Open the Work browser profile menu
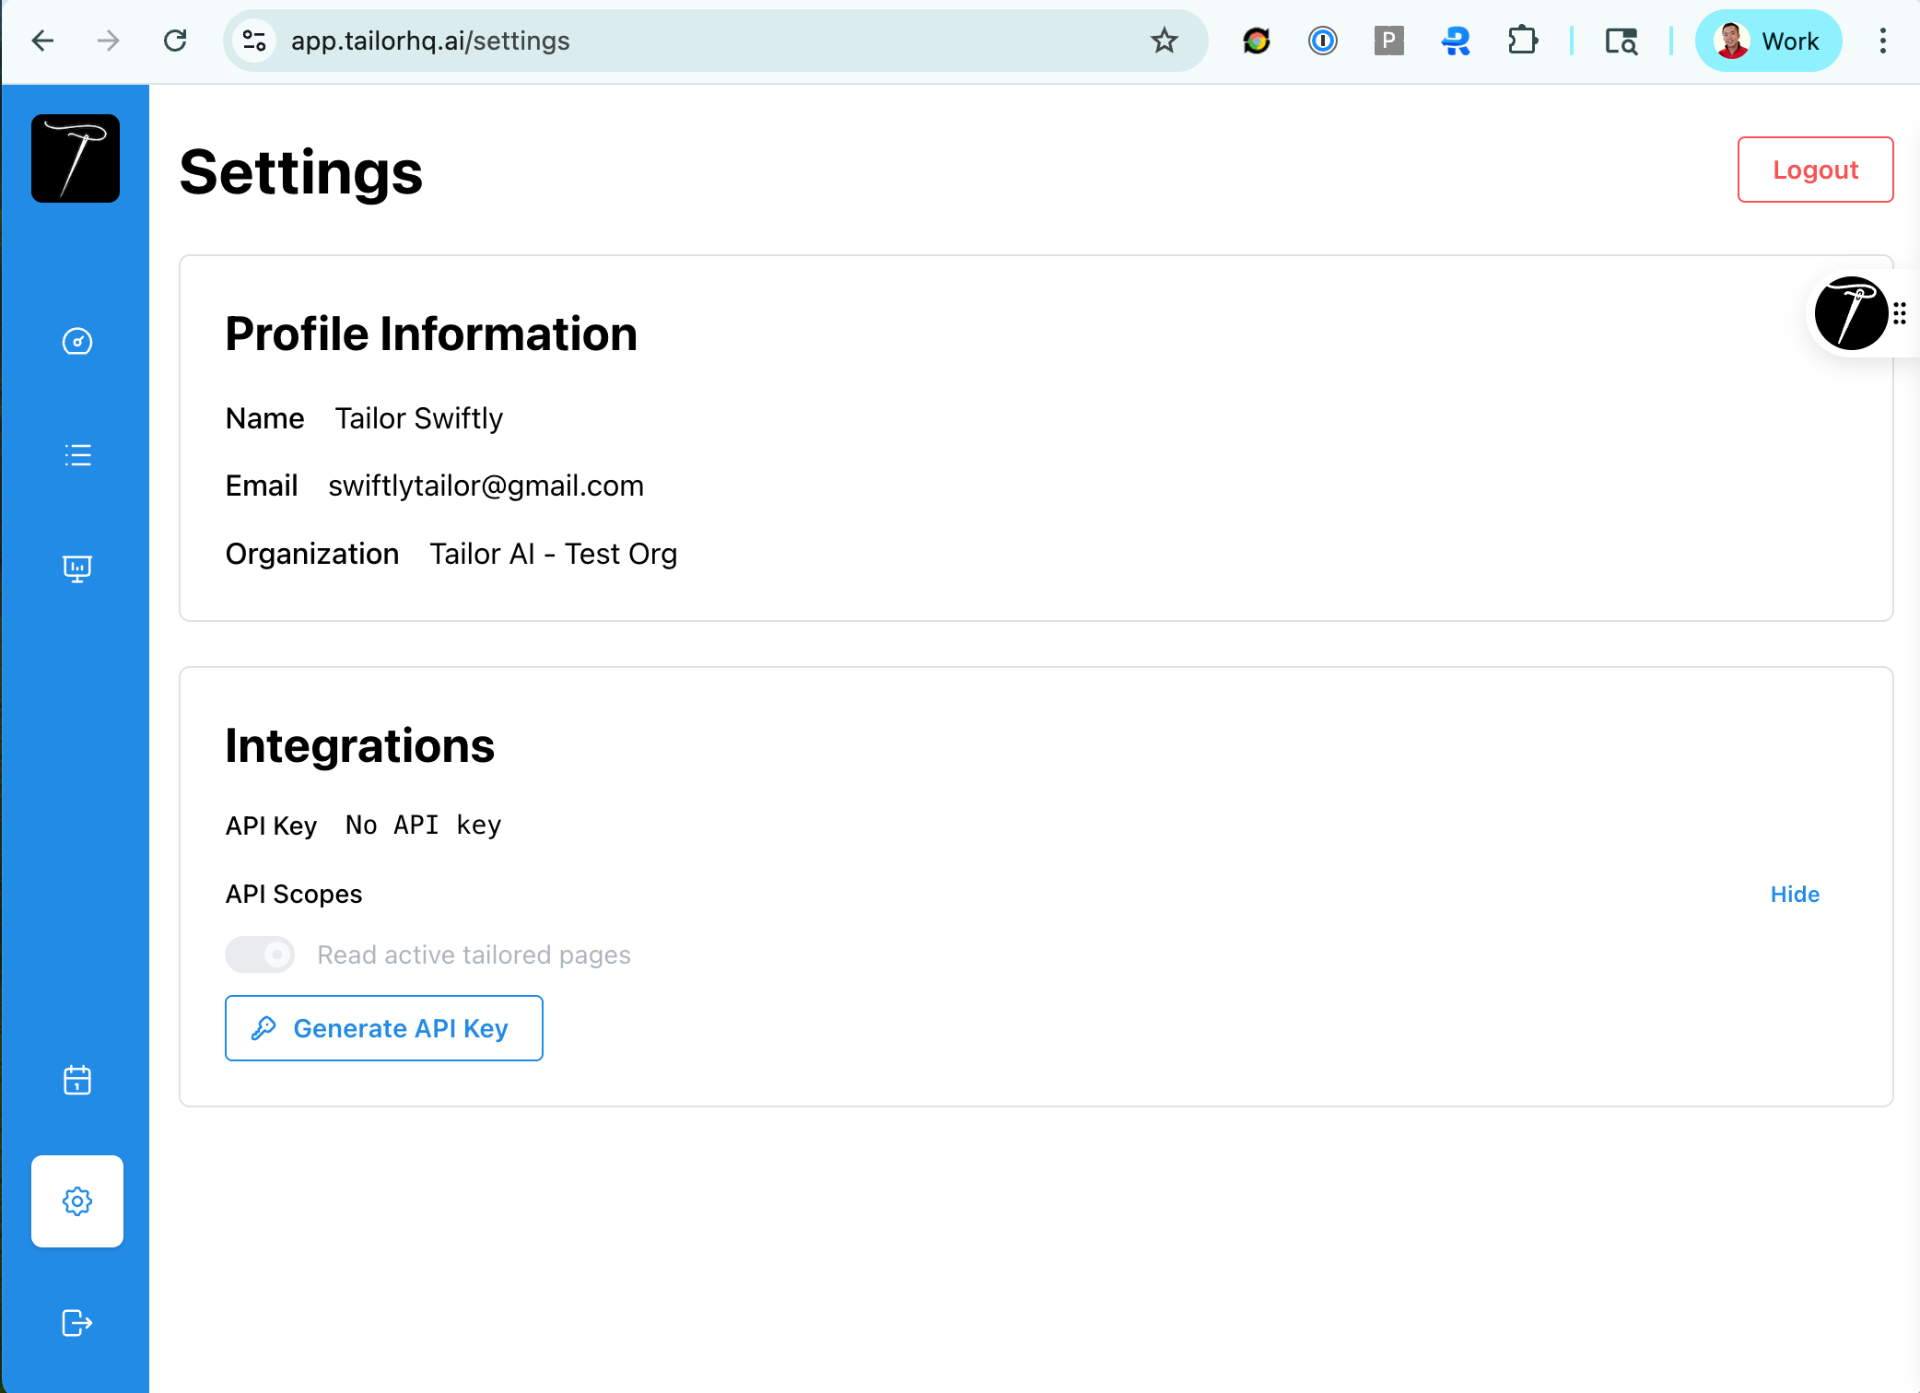 coord(1768,41)
